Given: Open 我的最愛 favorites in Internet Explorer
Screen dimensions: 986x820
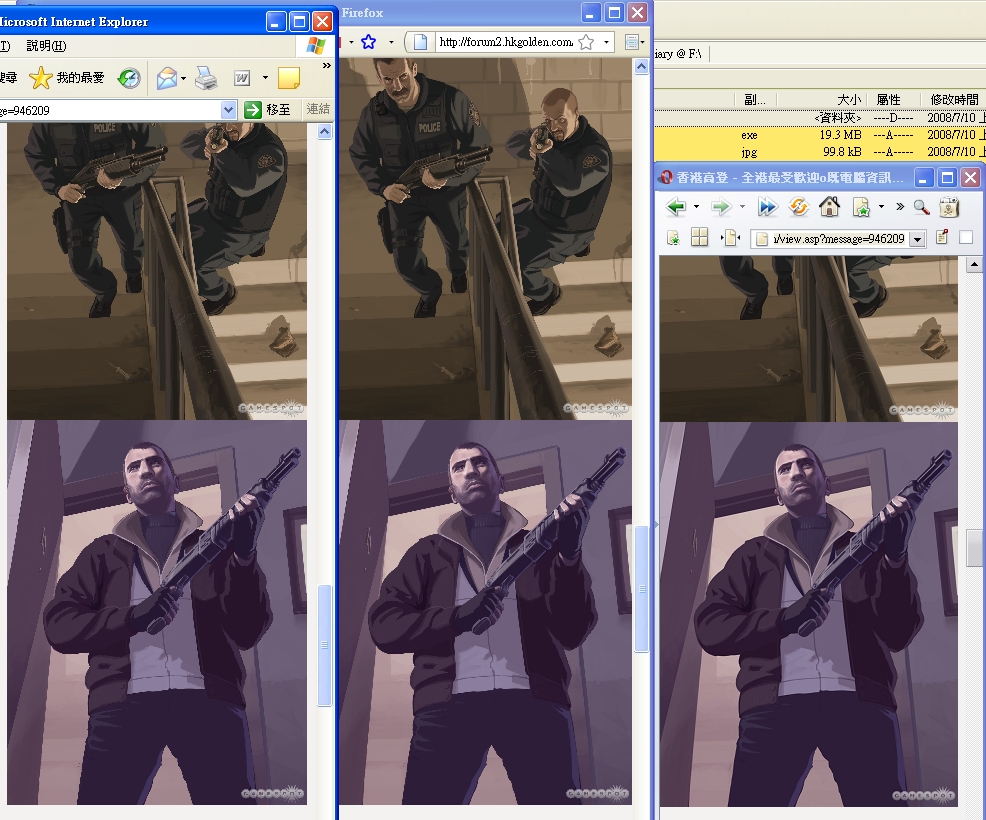Looking at the screenshot, I should pyautogui.click(x=67, y=78).
